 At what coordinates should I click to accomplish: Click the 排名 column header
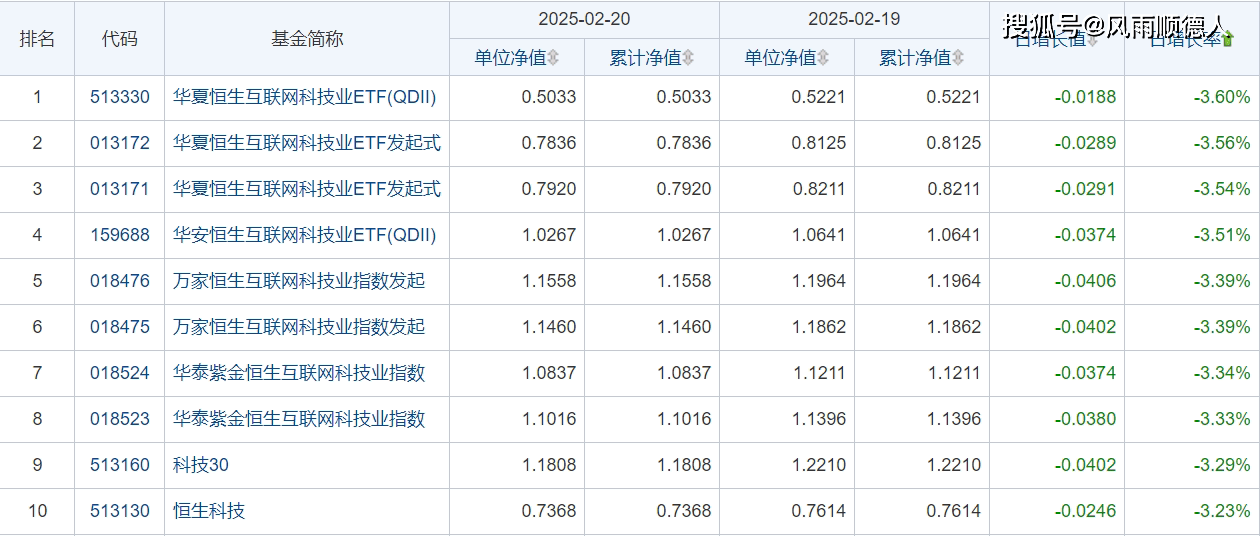[37, 38]
